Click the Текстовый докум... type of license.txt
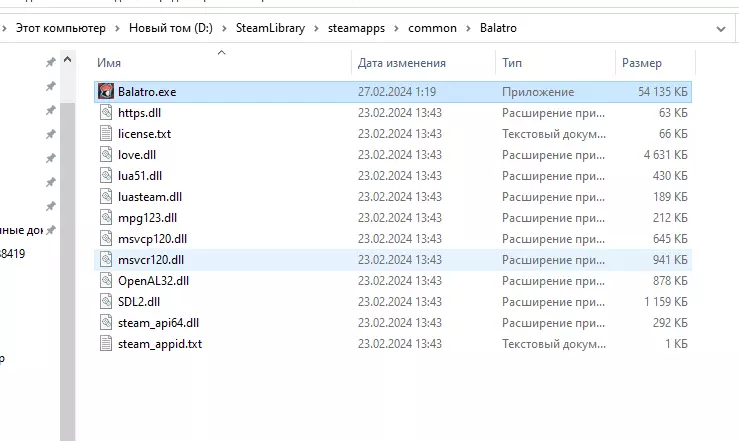This screenshot has height=441, width=739. 554,133
